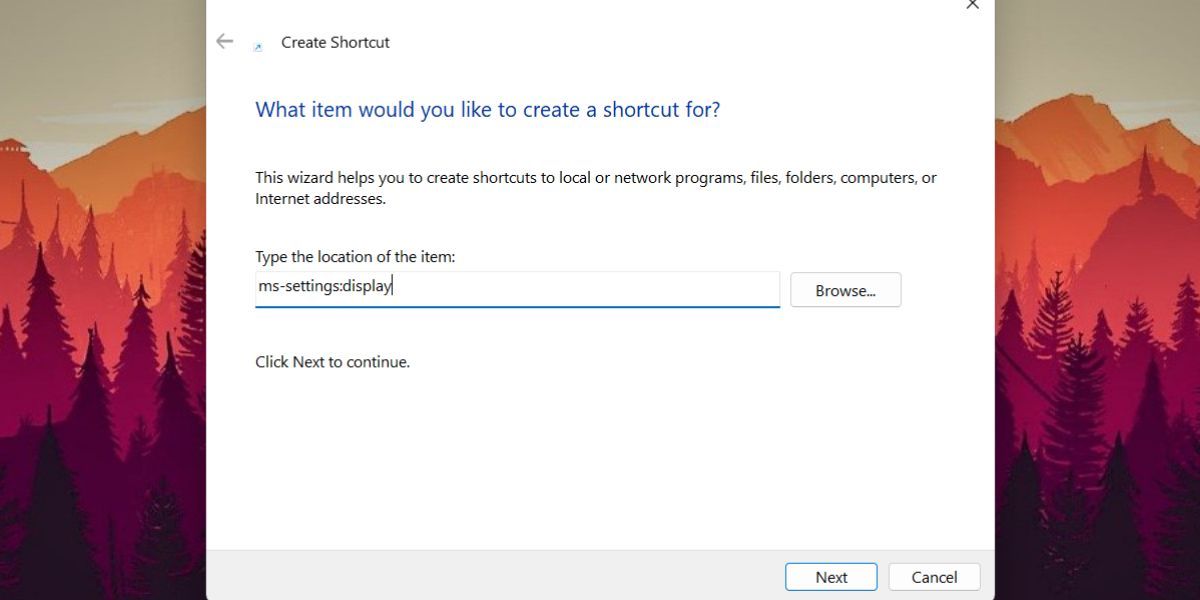This screenshot has height=600, width=1200.
Task: Click Next to continue the wizard
Action: coord(831,577)
